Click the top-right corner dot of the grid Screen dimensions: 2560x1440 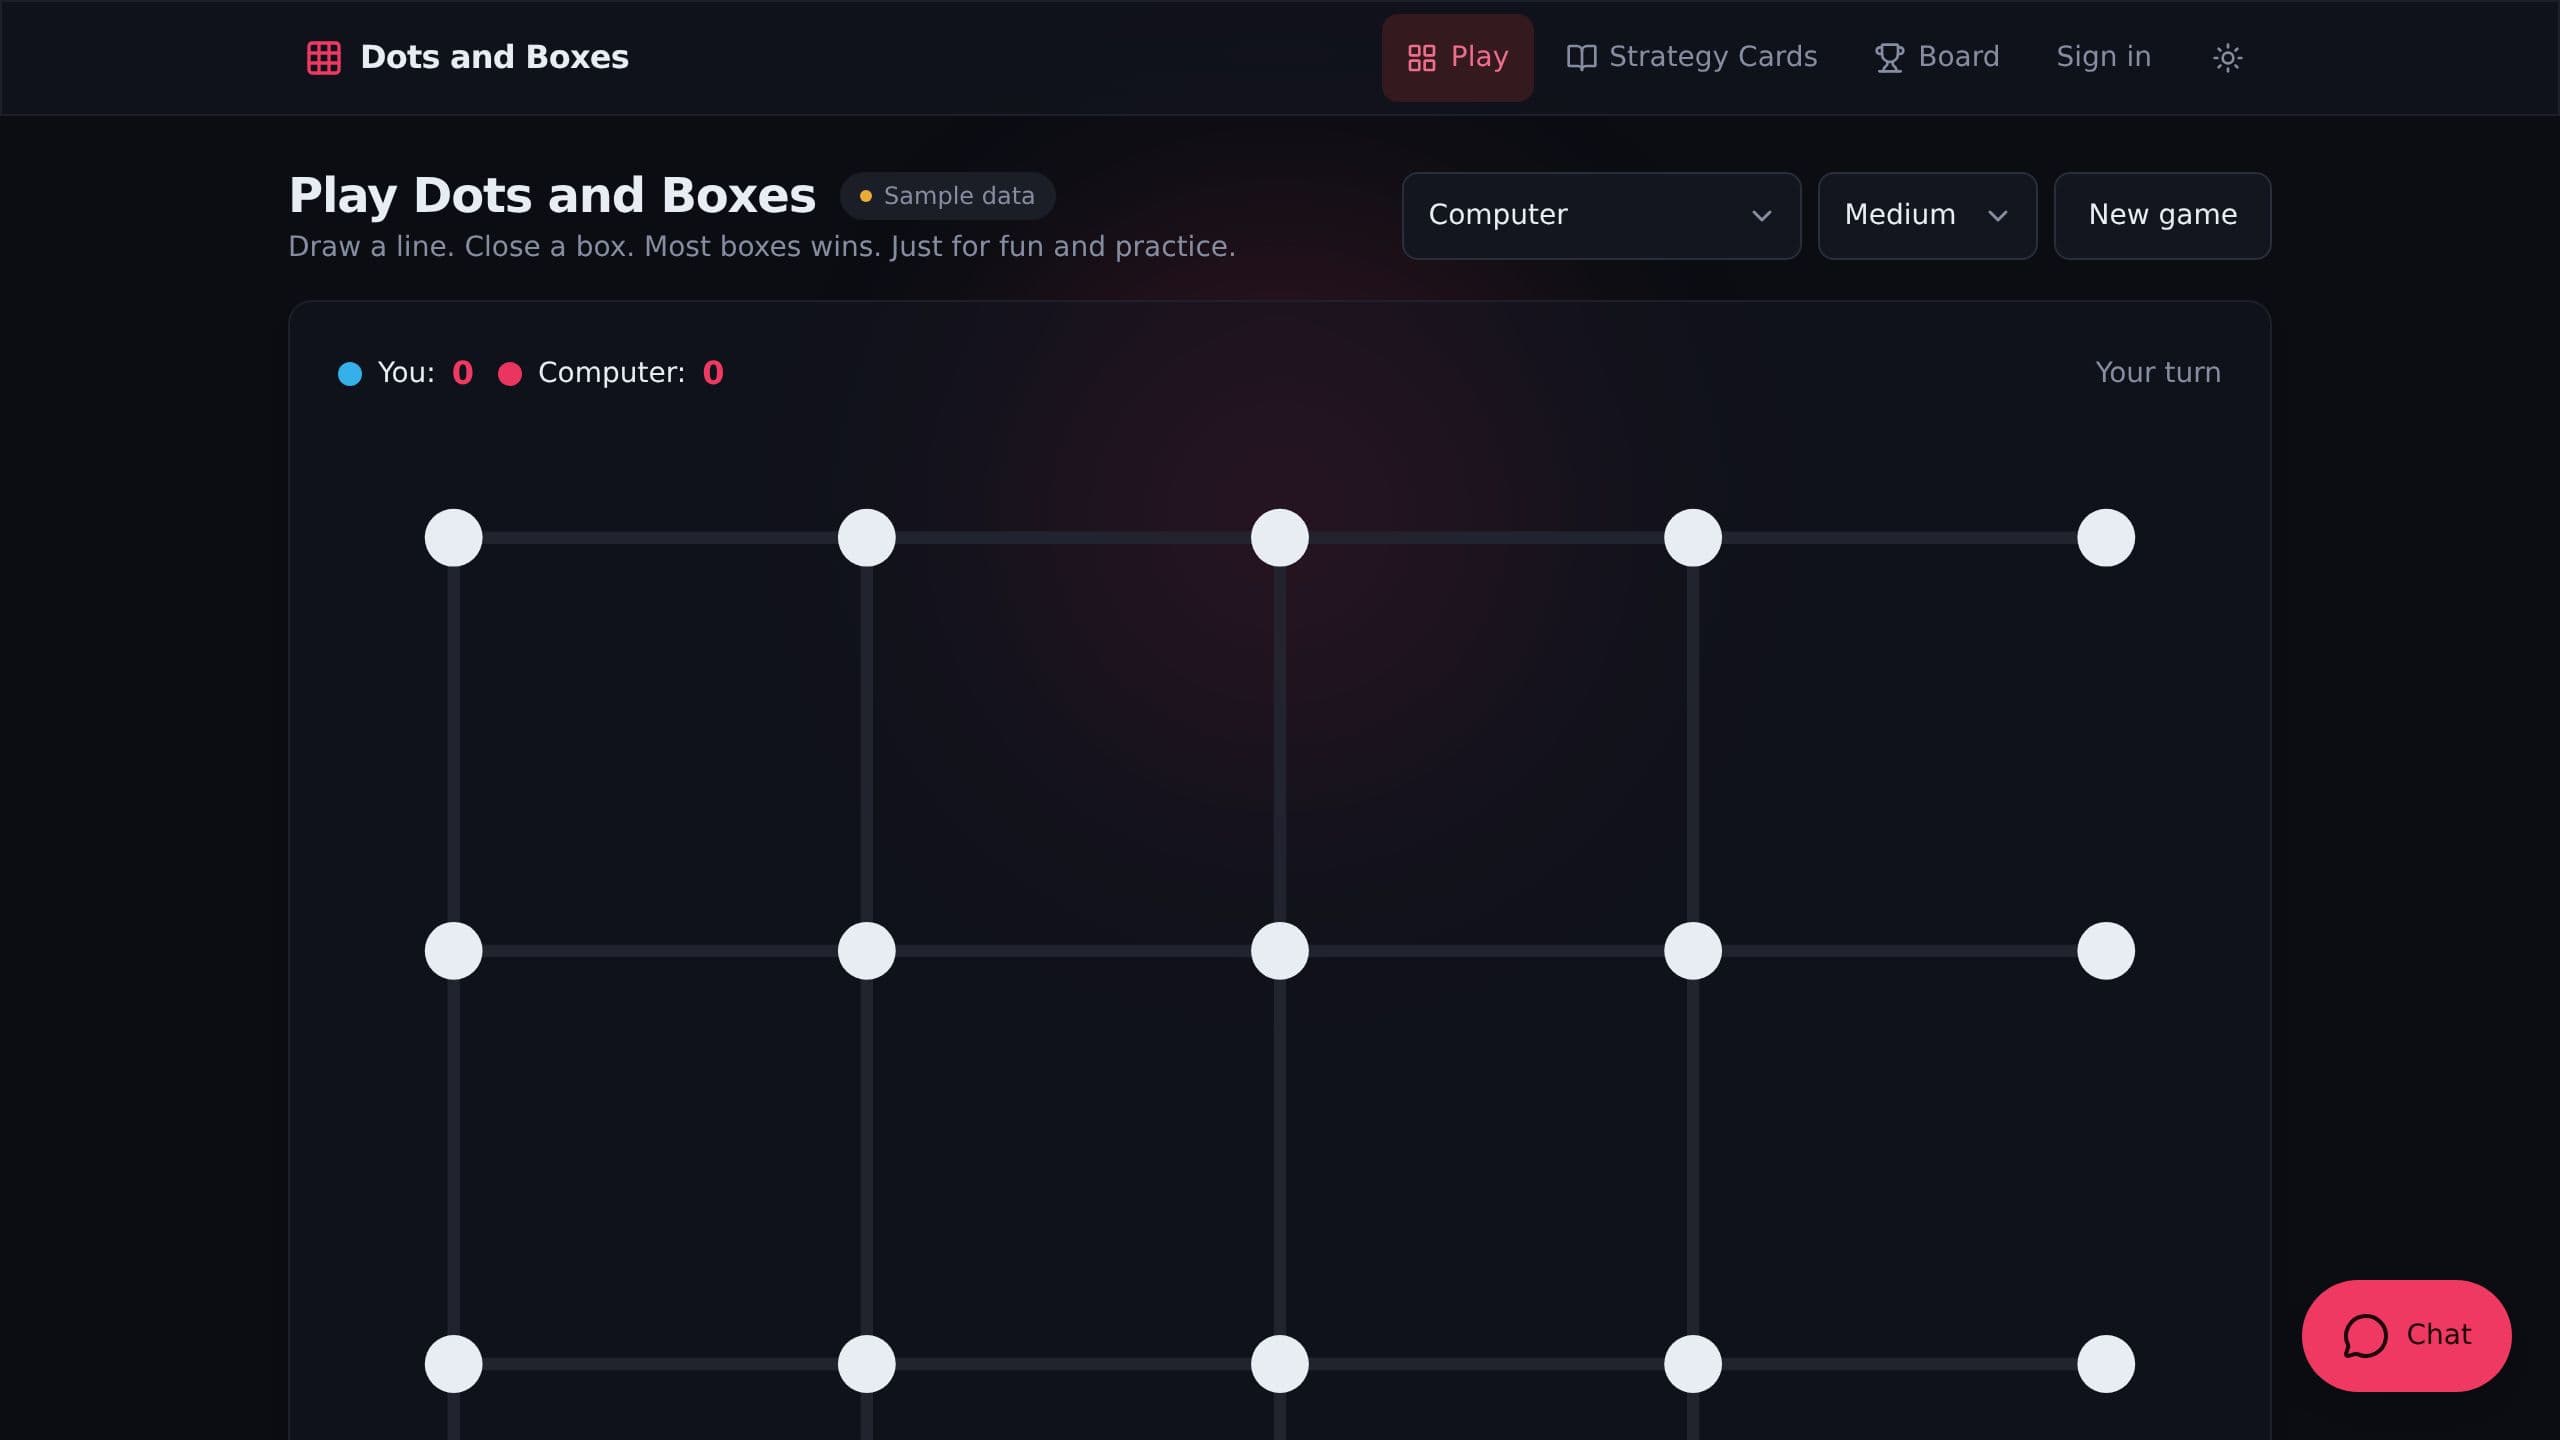(x=2106, y=538)
